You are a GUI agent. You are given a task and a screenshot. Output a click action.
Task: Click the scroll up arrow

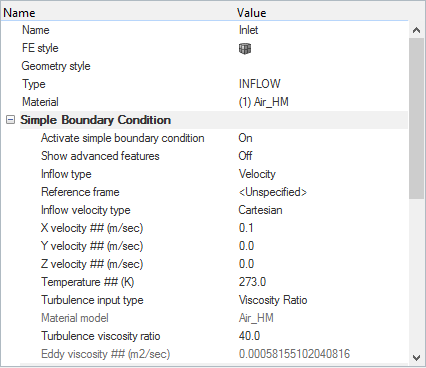tap(416, 30)
